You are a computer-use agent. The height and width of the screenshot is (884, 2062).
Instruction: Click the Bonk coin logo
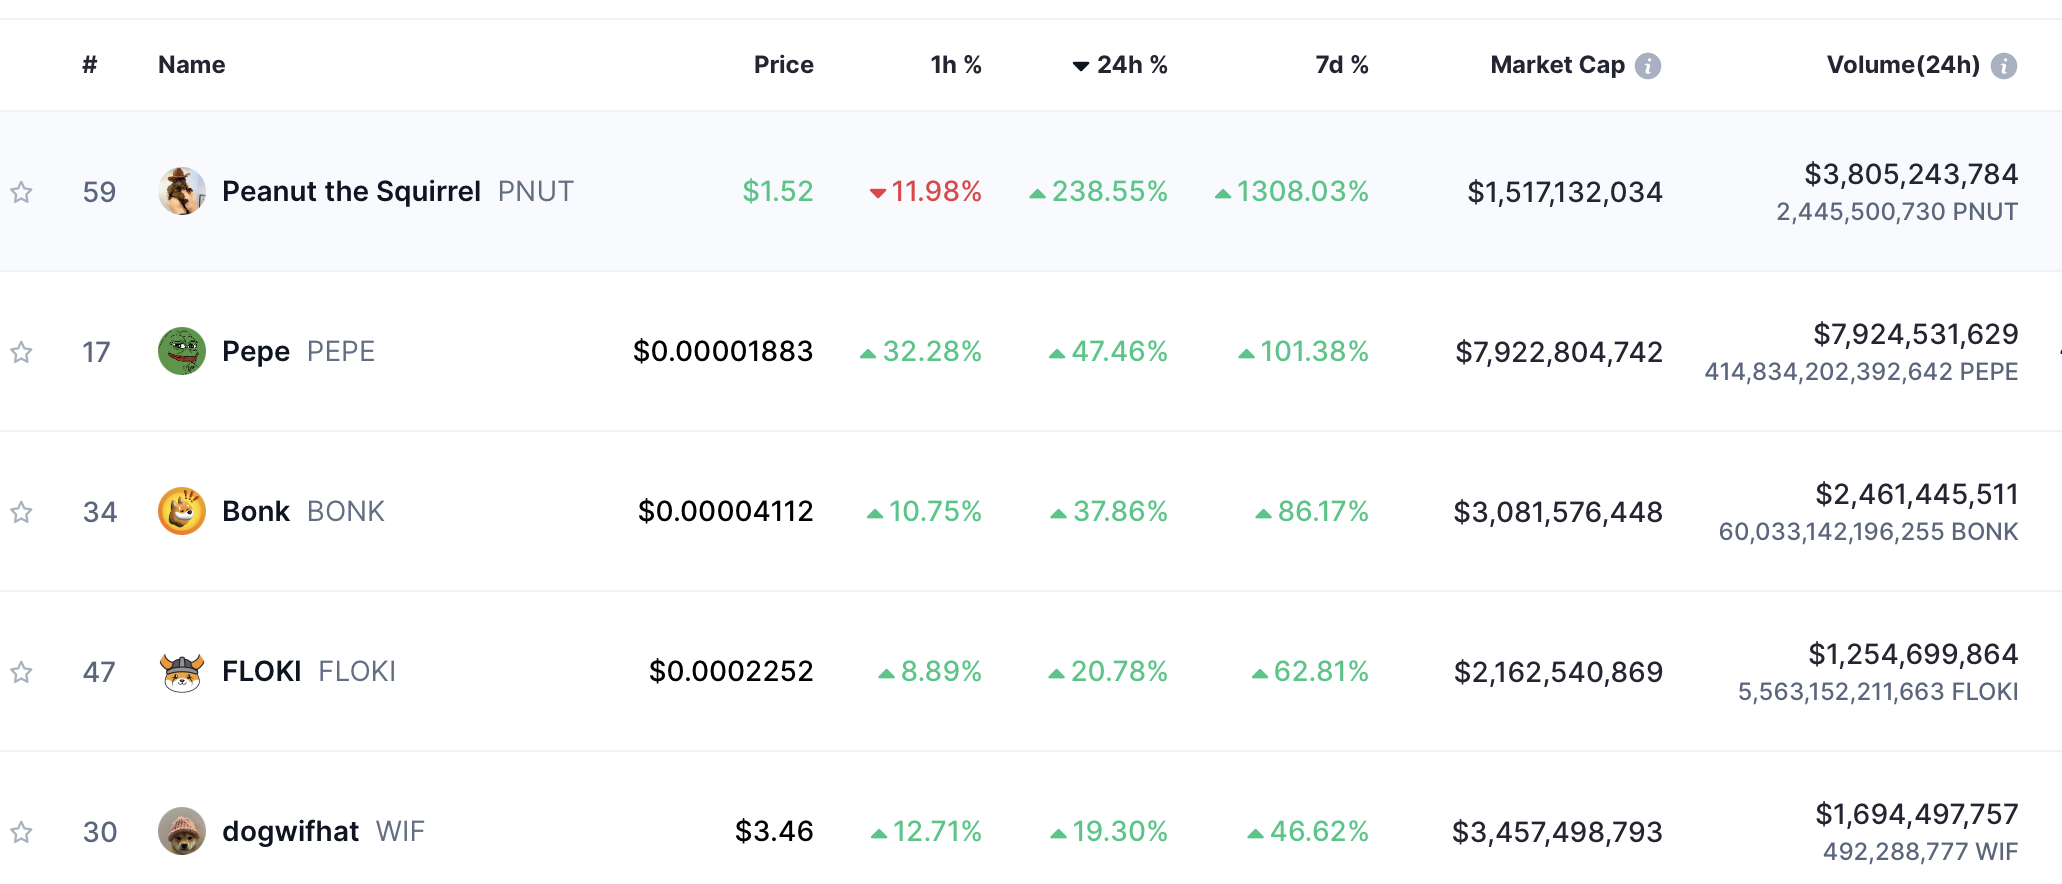(x=182, y=511)
